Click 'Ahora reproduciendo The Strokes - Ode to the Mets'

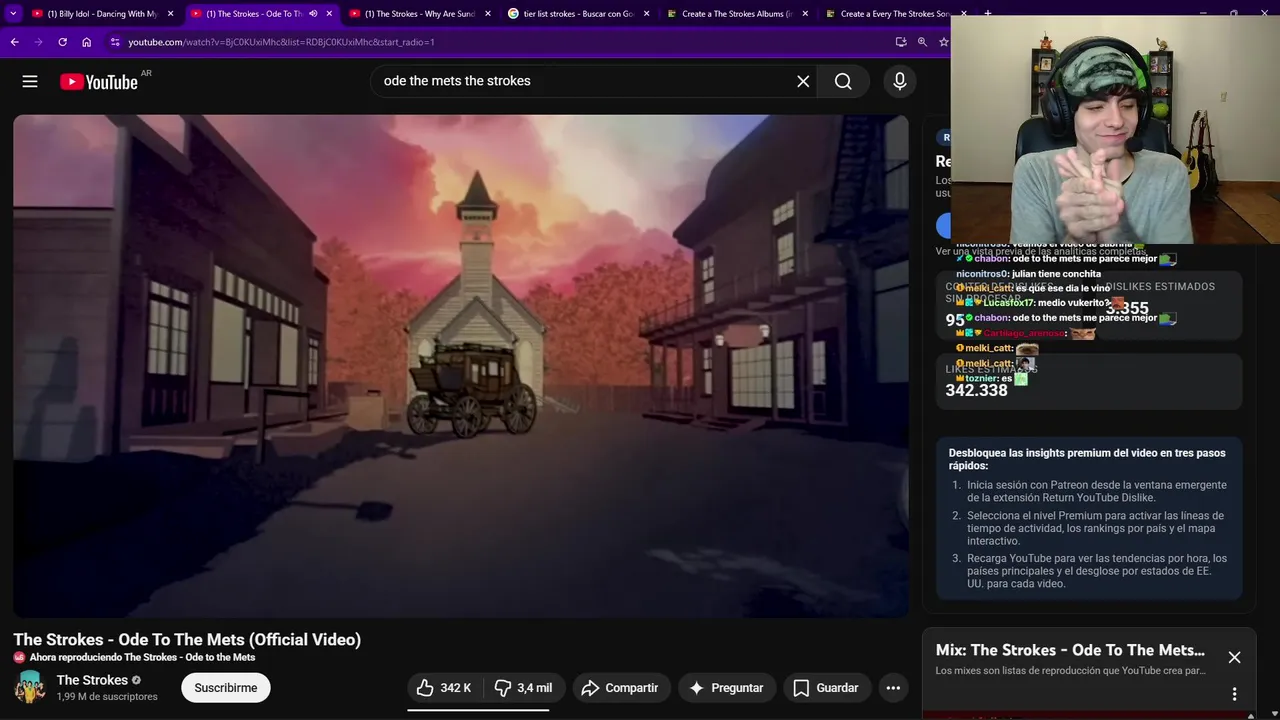tap(142, 658)
